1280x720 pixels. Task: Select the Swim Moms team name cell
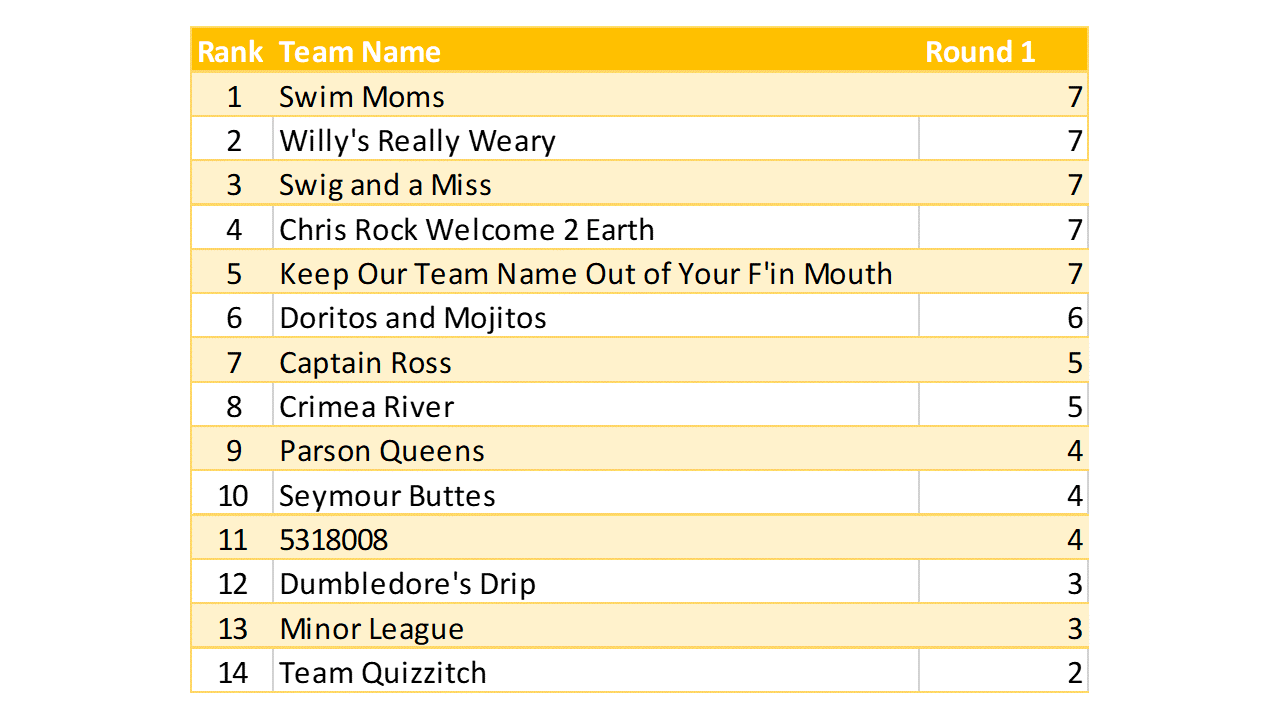point(362,97)
